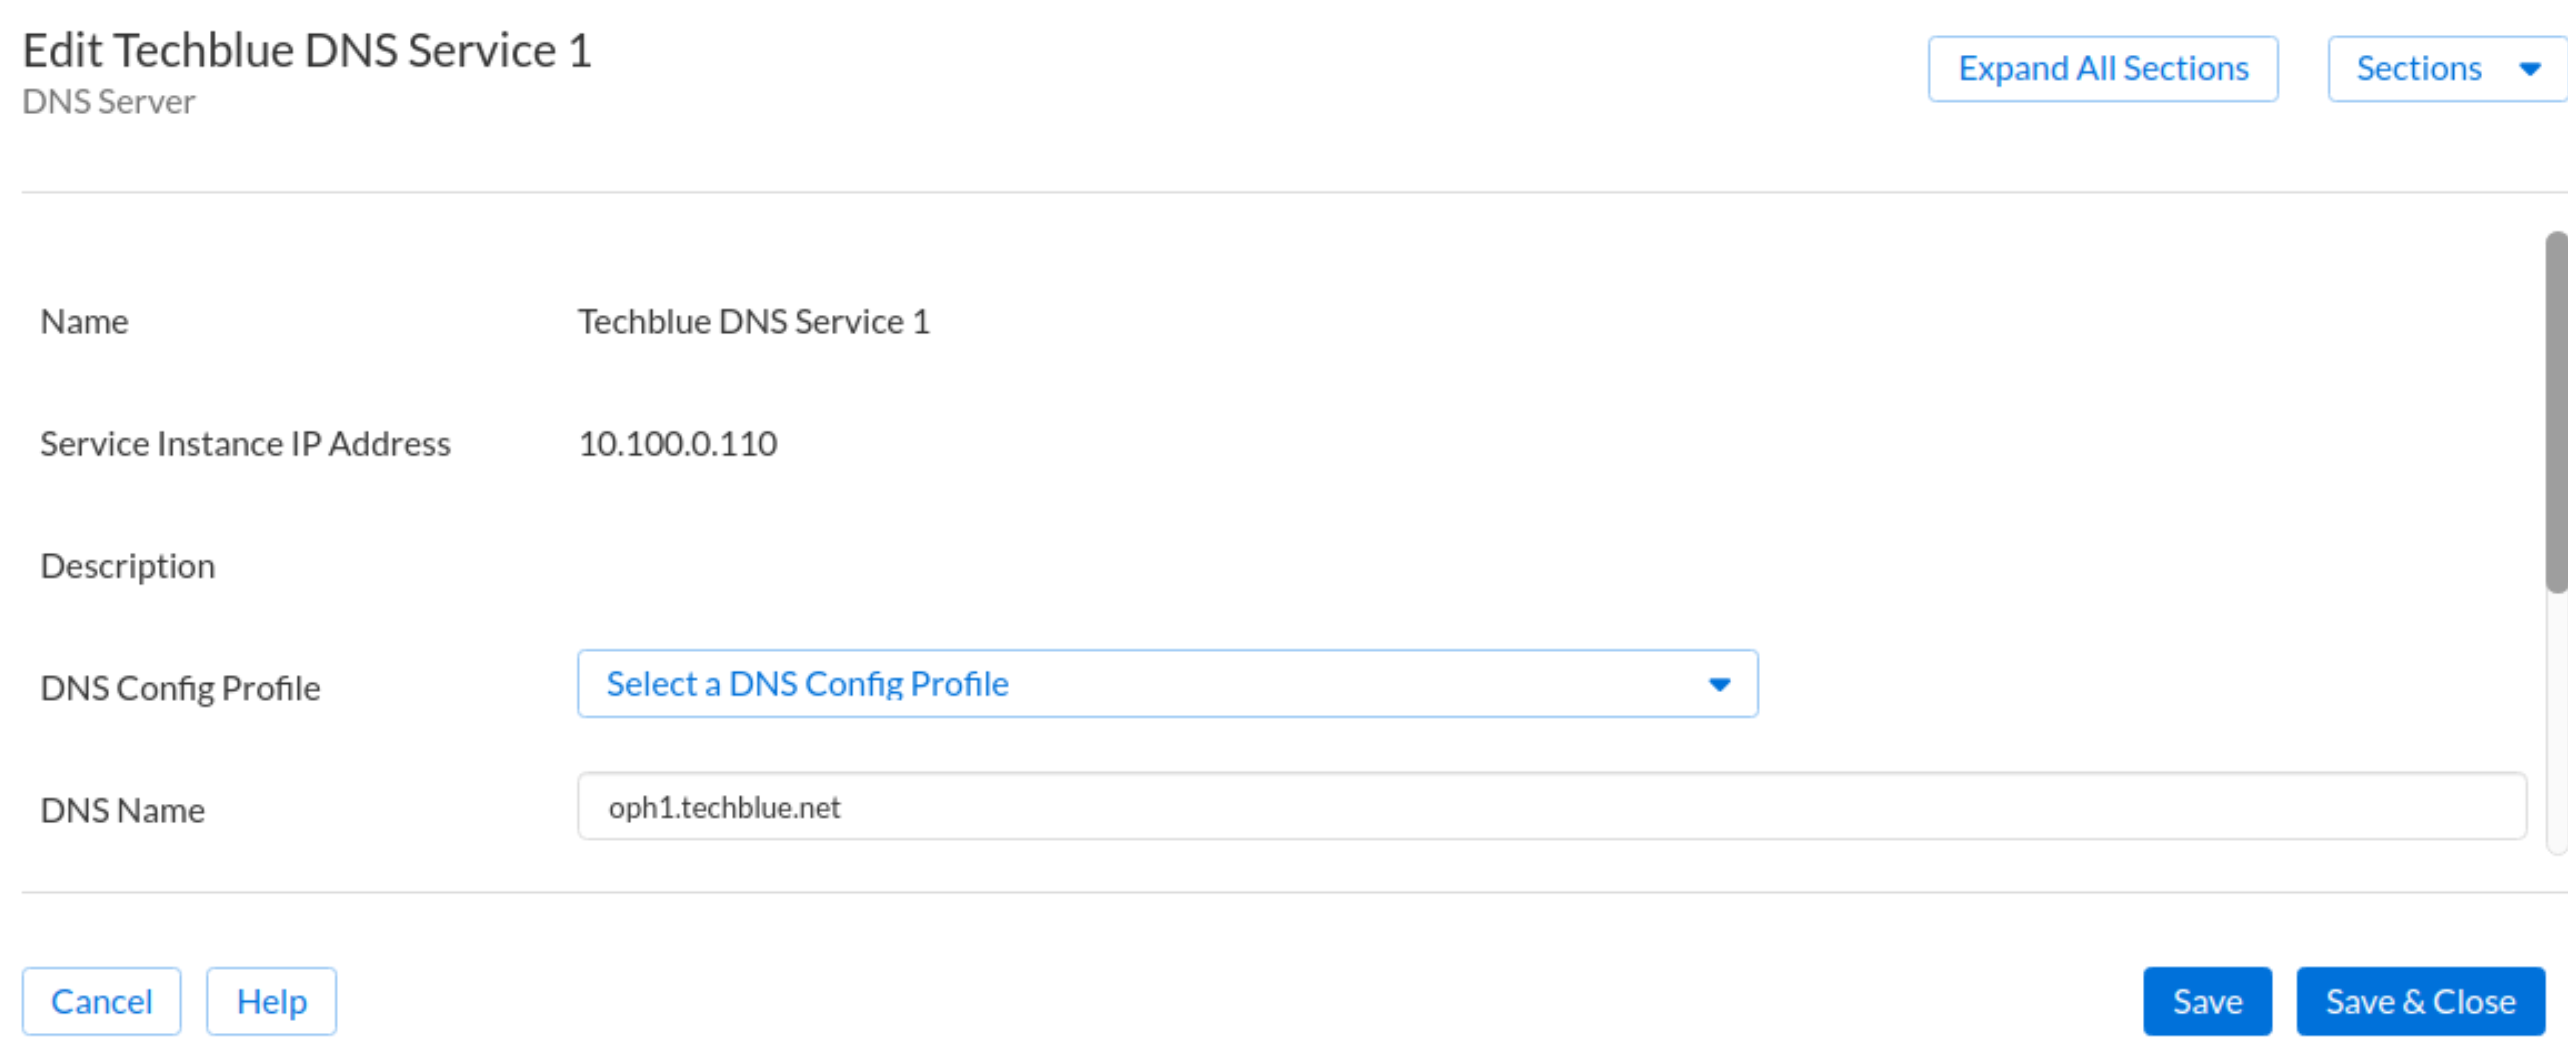Viewport: 2568px width, 1054px height.
Task: Click the Name field label
Action: [x=84, y=322]
